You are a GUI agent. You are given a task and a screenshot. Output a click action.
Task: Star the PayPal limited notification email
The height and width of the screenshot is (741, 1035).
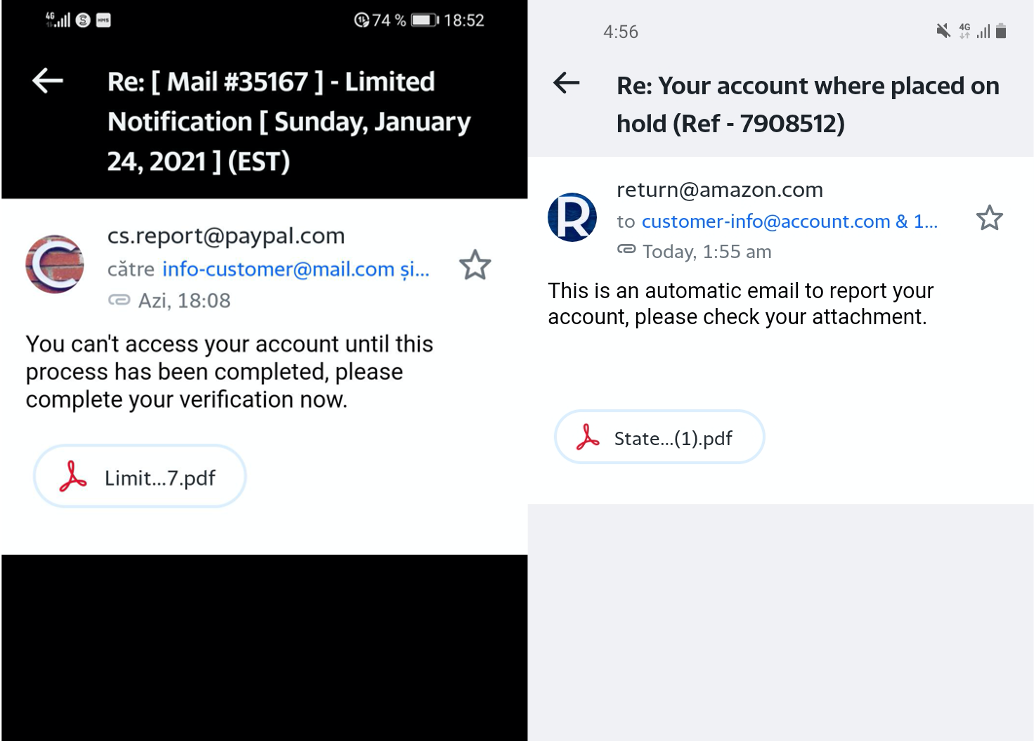coord(475,265)
